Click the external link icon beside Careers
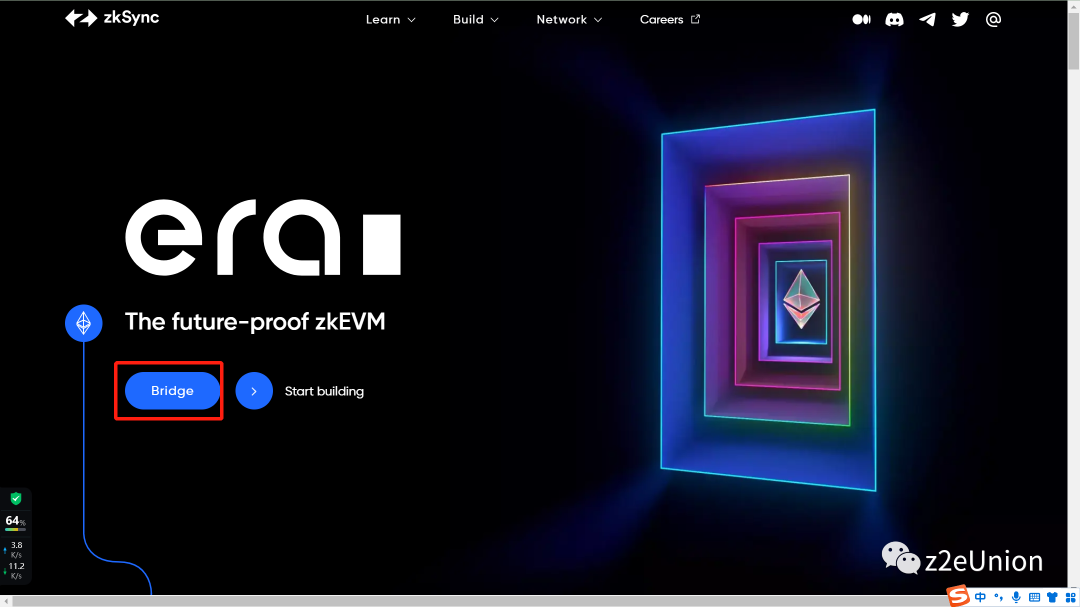Screen dimensions: 1080x607 click(x=695, y=19)
